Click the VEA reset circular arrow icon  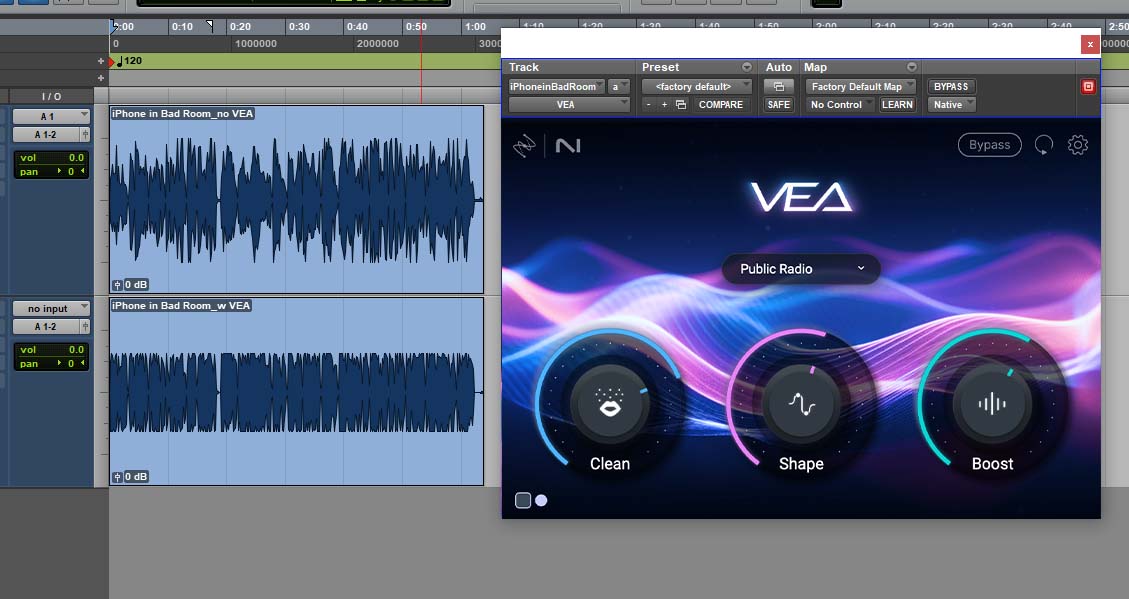(x=1043, y=145)
